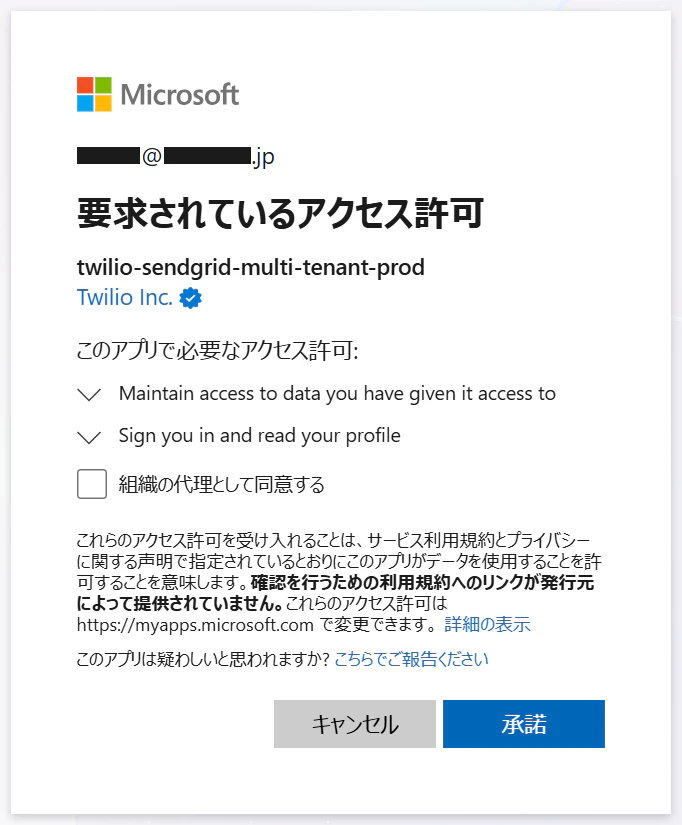Click the 承諾 button to accept permissions
The height and width of the screenshot is (825, 682).
(524, 723)
